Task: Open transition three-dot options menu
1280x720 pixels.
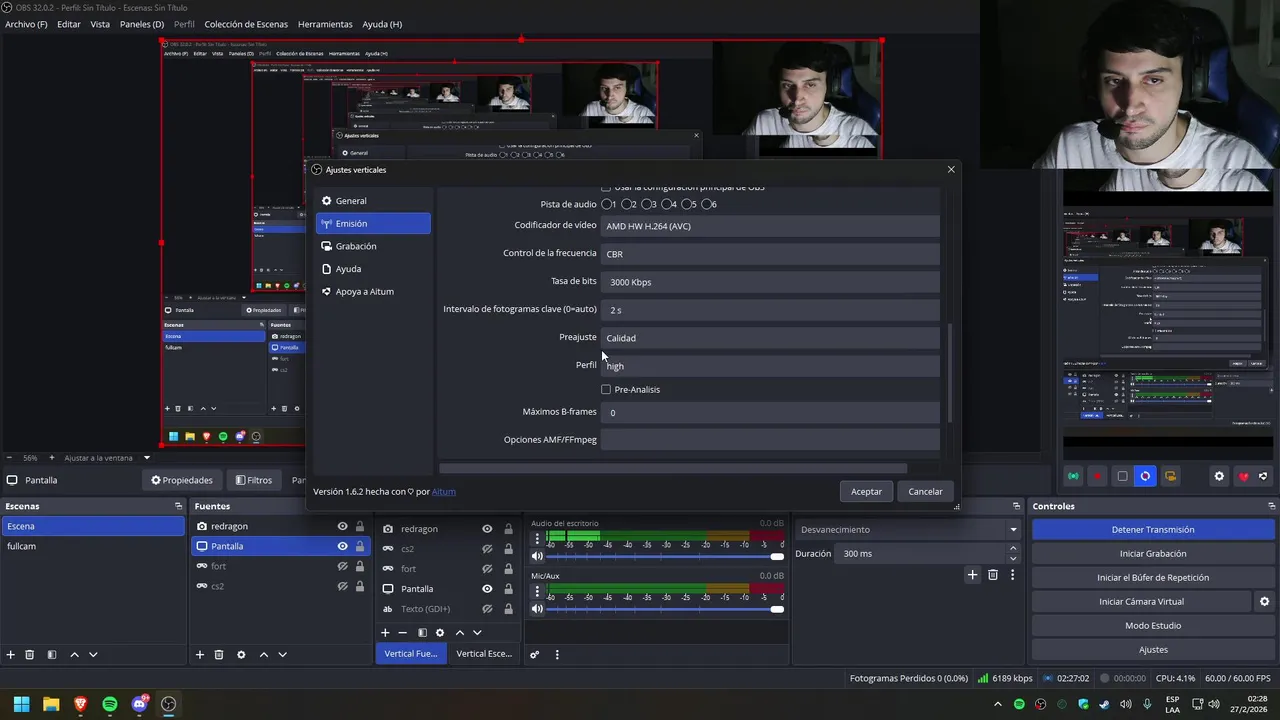Action: pos(1013,574)
